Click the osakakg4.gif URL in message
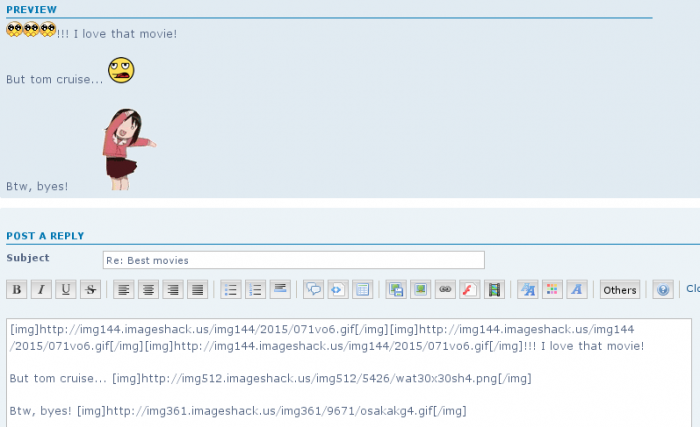Screen dimensions: 700x427 (272, 410)
